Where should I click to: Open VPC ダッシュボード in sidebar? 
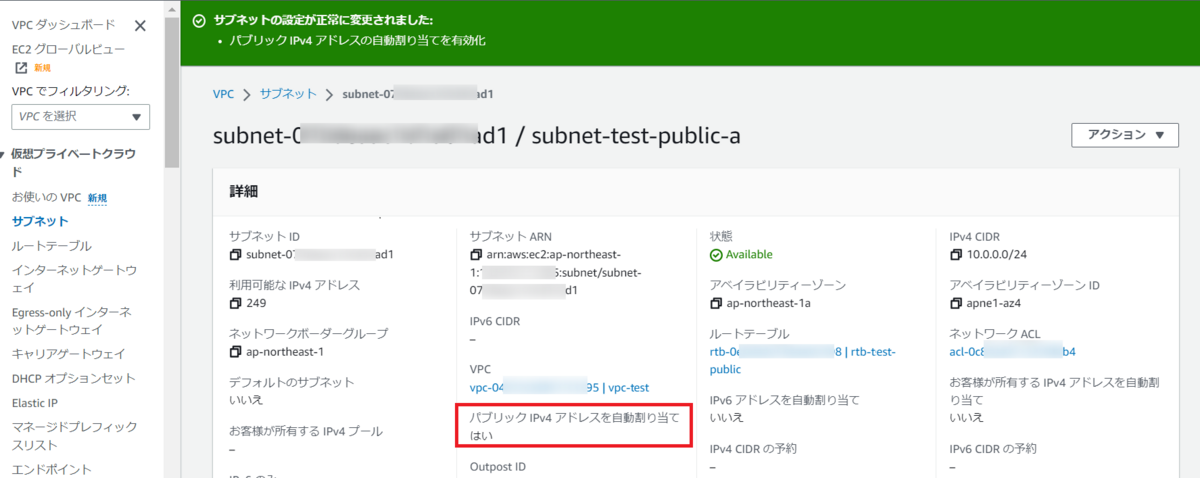62,24
